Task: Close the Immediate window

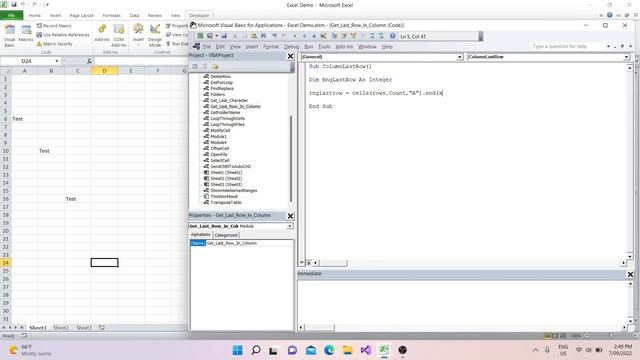Action: coord(630,274)
